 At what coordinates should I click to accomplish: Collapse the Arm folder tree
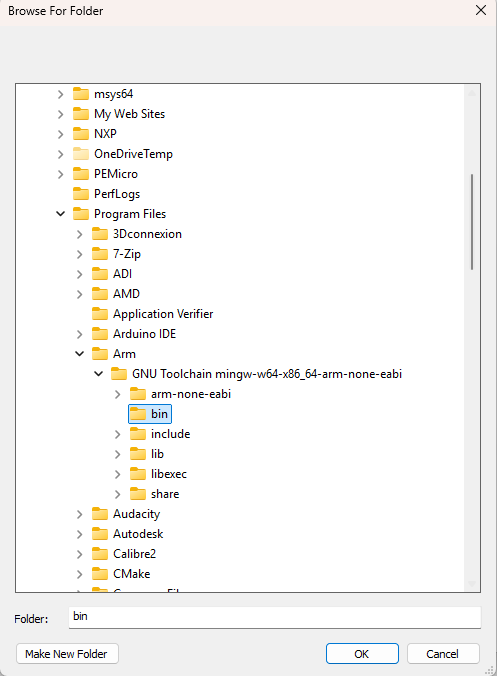(80, 354)
